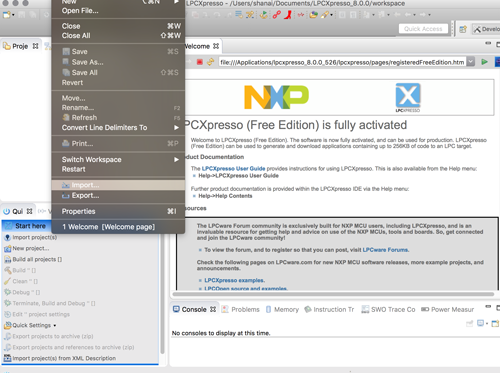Pick 1 Welcome [Welcome page] menu entry
The height and width of the screenshot is (373, 500).
tap(118, 227)
